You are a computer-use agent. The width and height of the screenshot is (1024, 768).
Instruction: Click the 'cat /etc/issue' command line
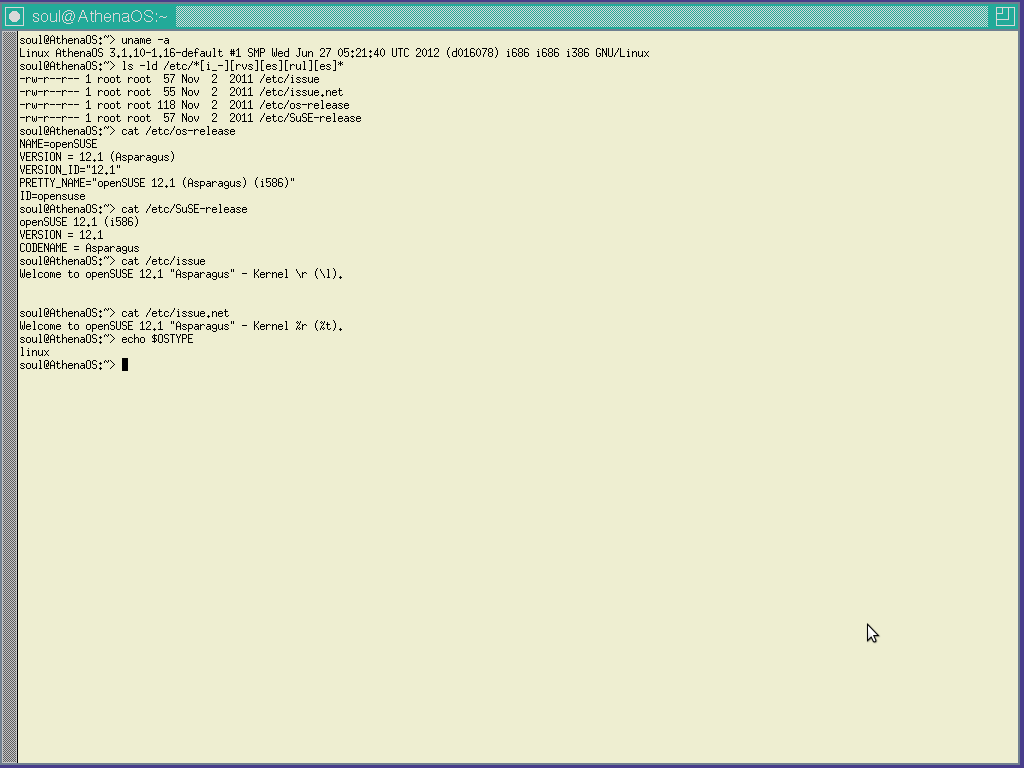pyautogui.click(x=112, y=261)
